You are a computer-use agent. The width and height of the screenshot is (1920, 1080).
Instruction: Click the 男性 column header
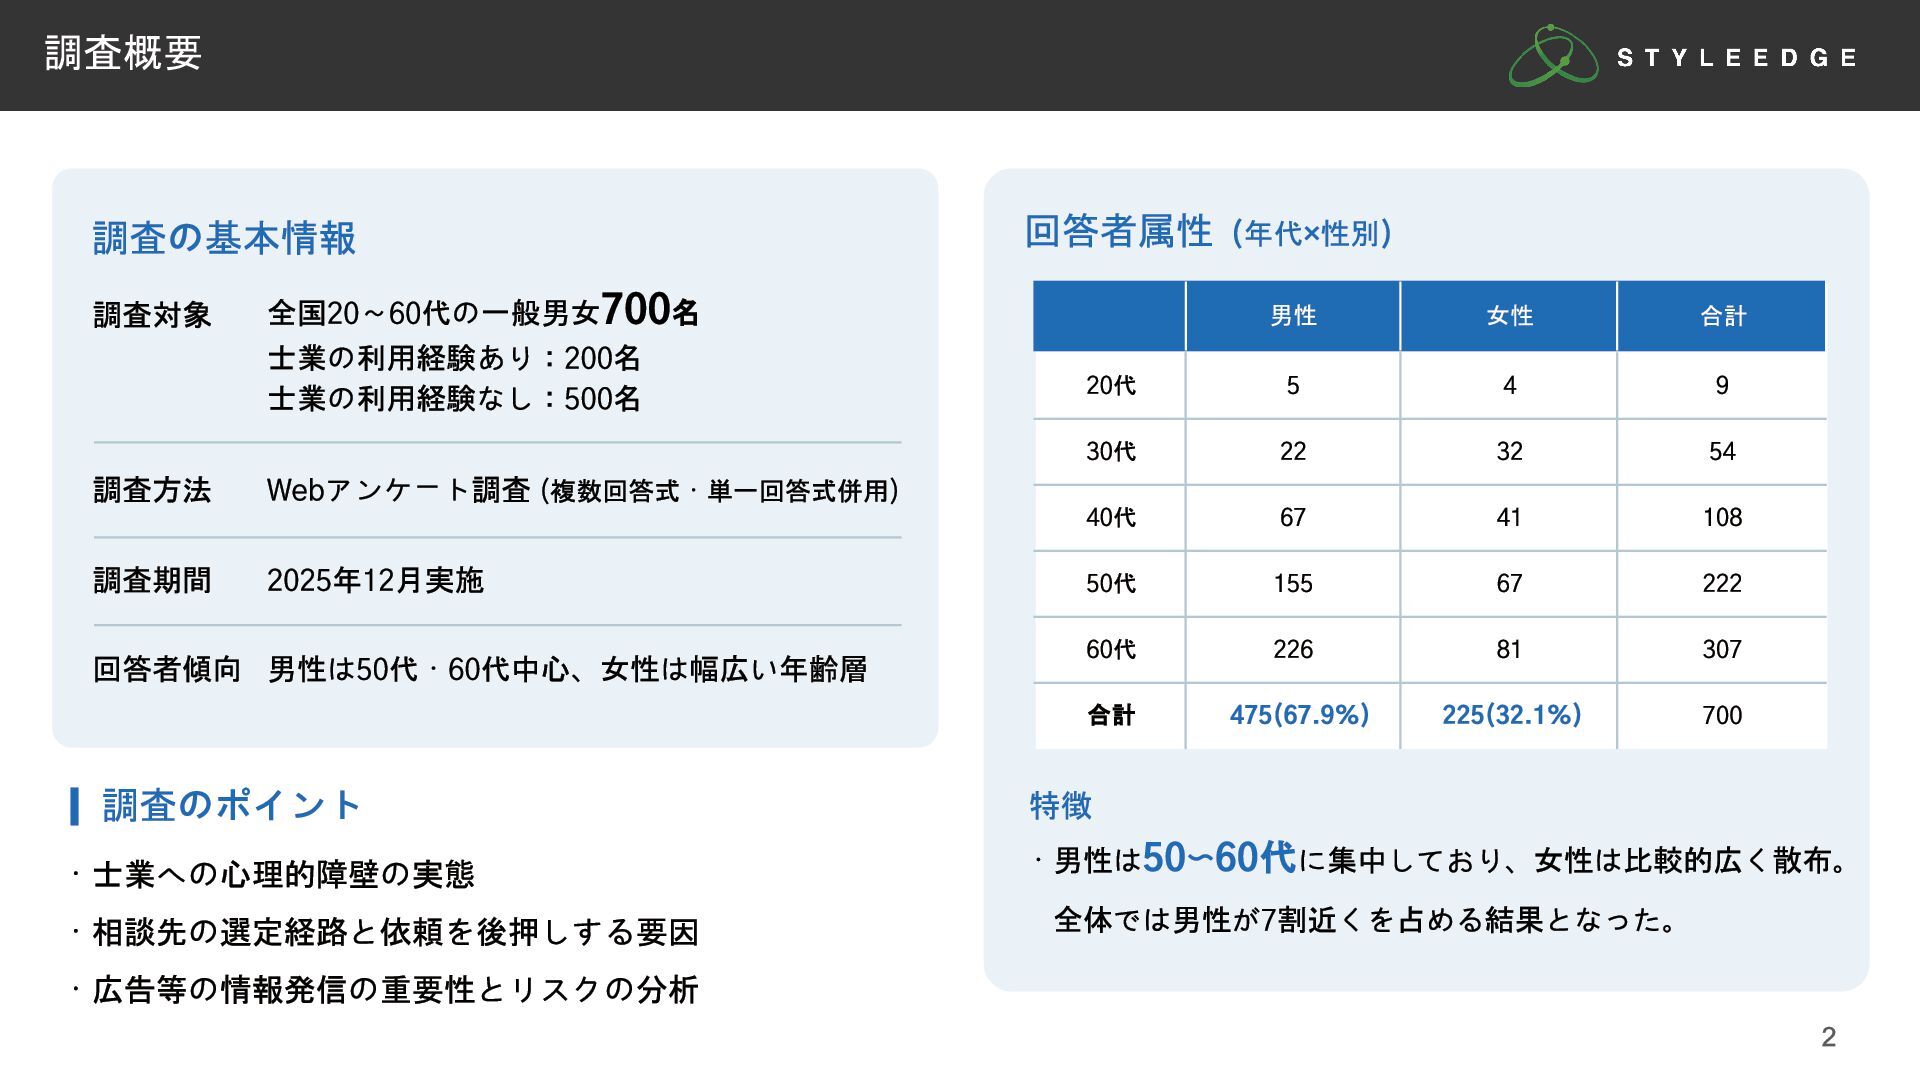pyautogui.click(x=1293, y=316)
